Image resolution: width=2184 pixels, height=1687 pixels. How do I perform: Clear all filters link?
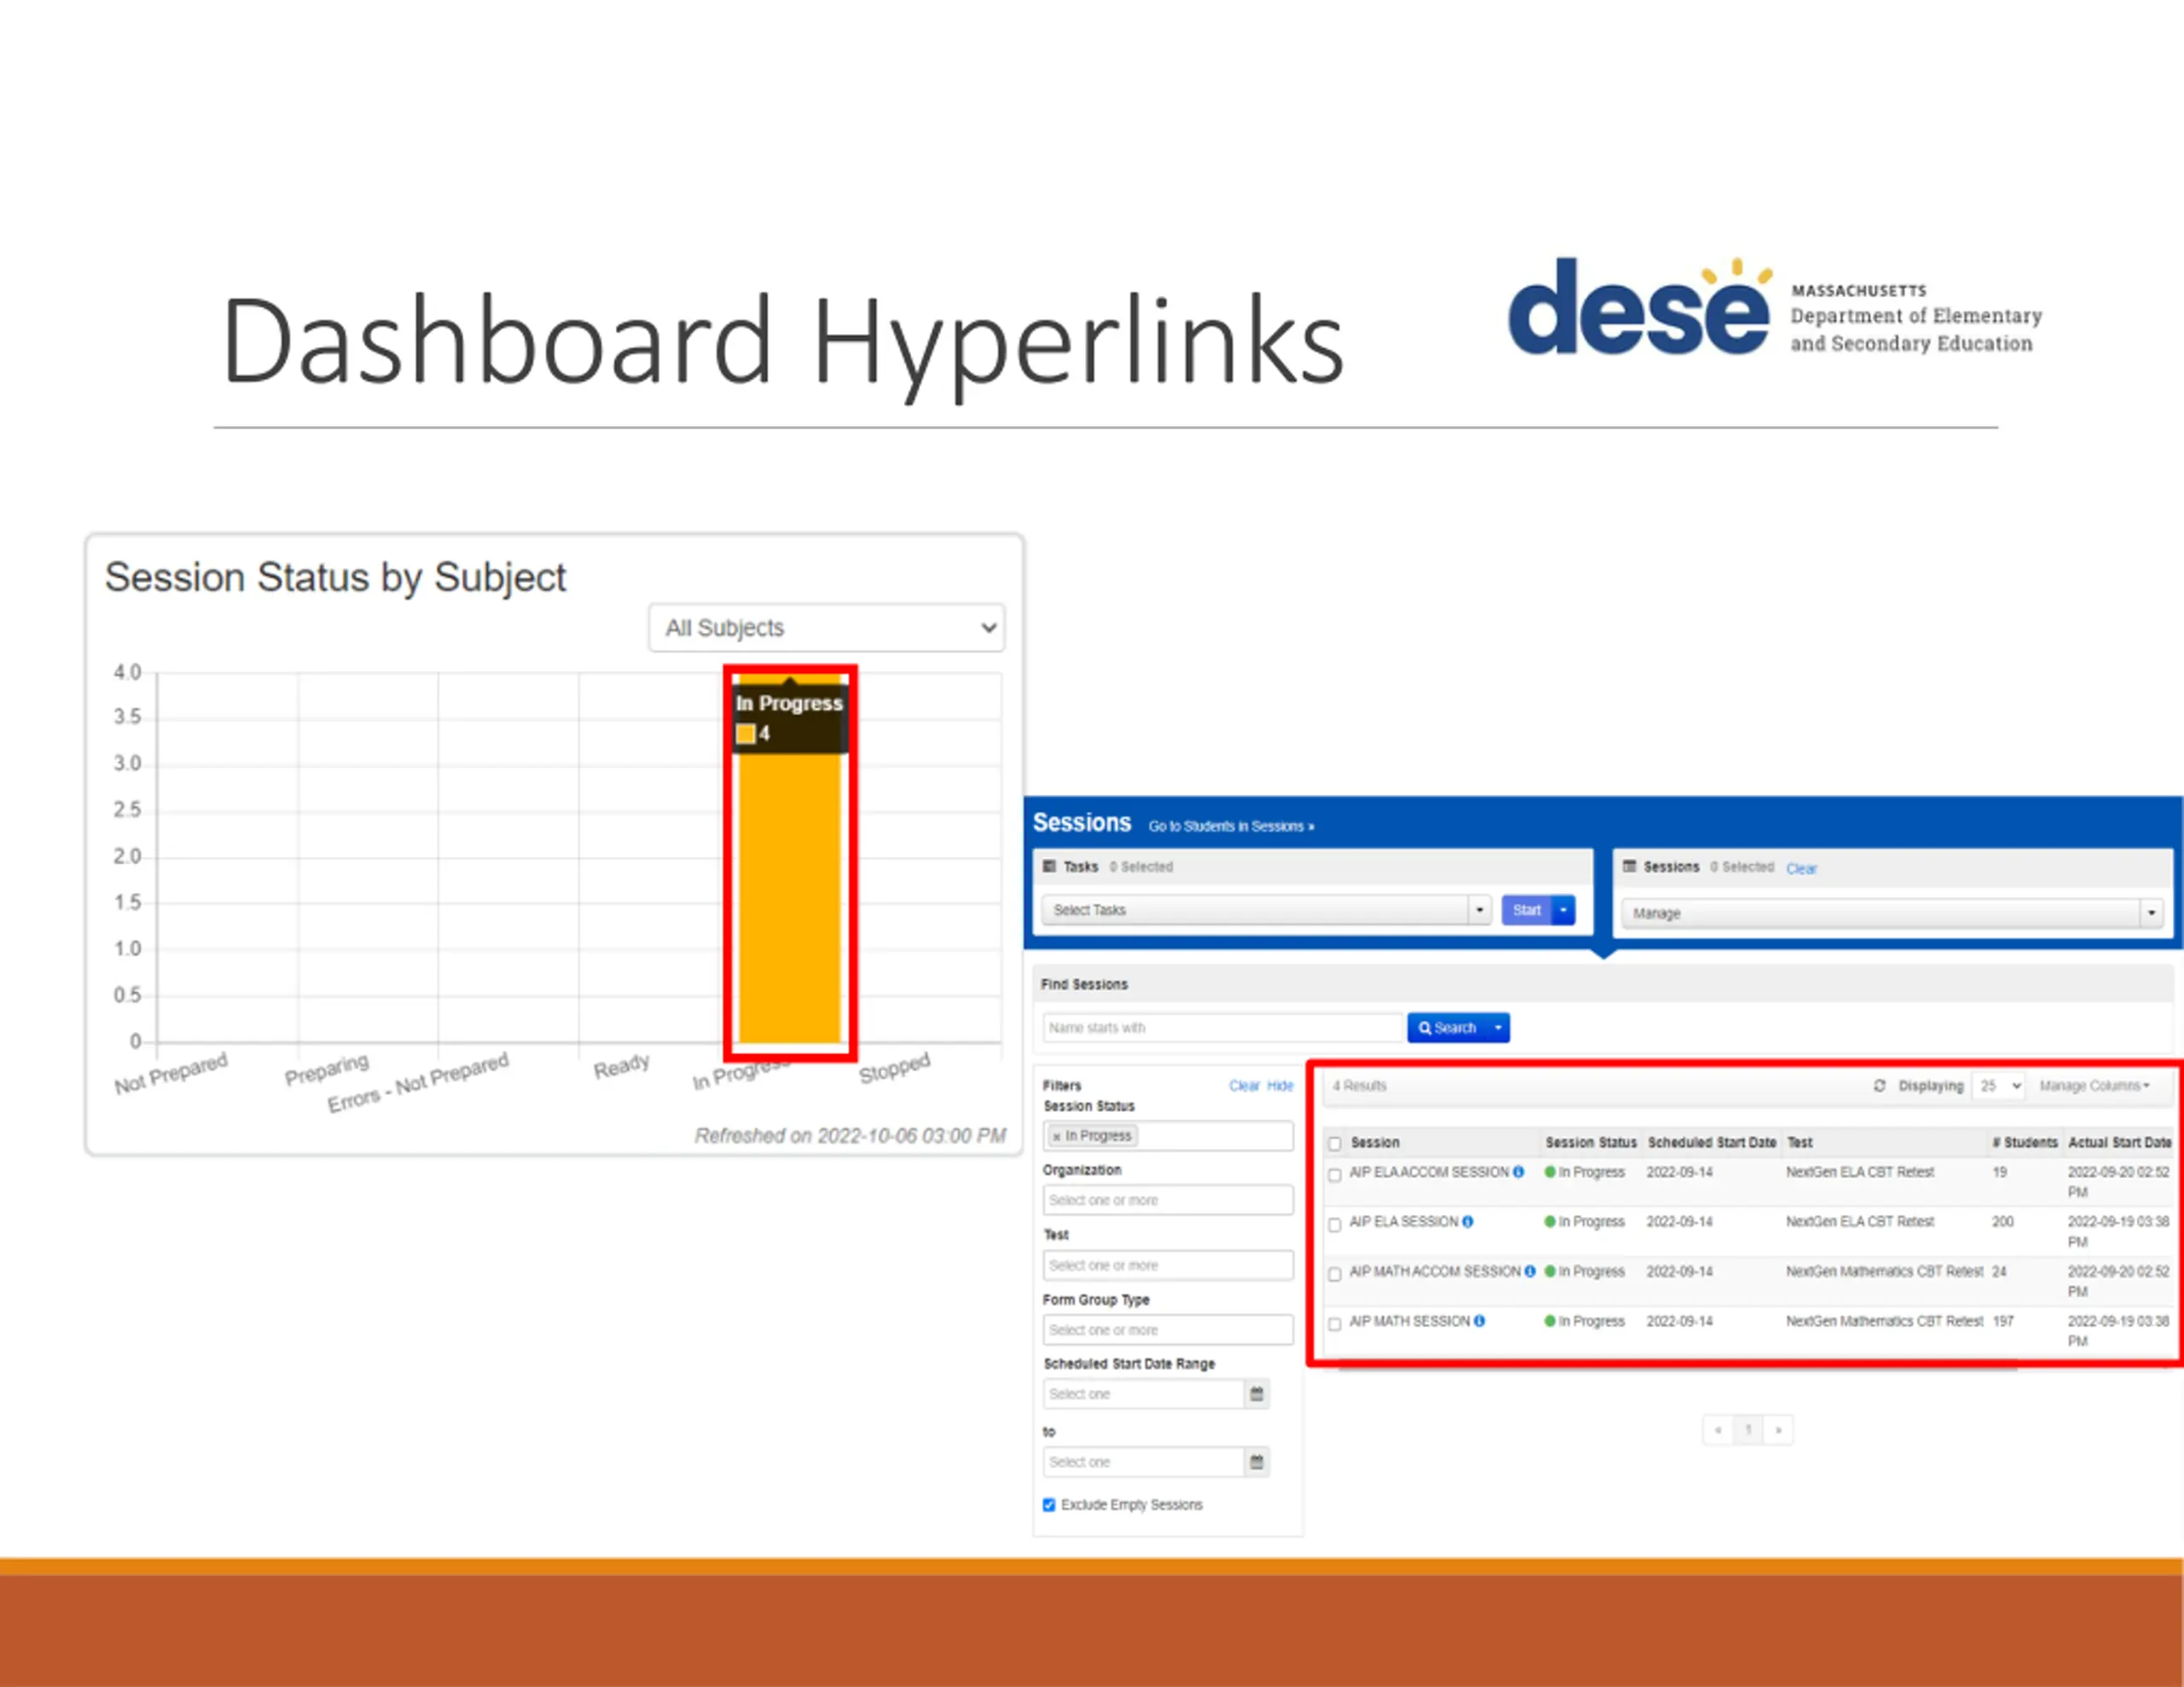click(x=1244, y=1086)
